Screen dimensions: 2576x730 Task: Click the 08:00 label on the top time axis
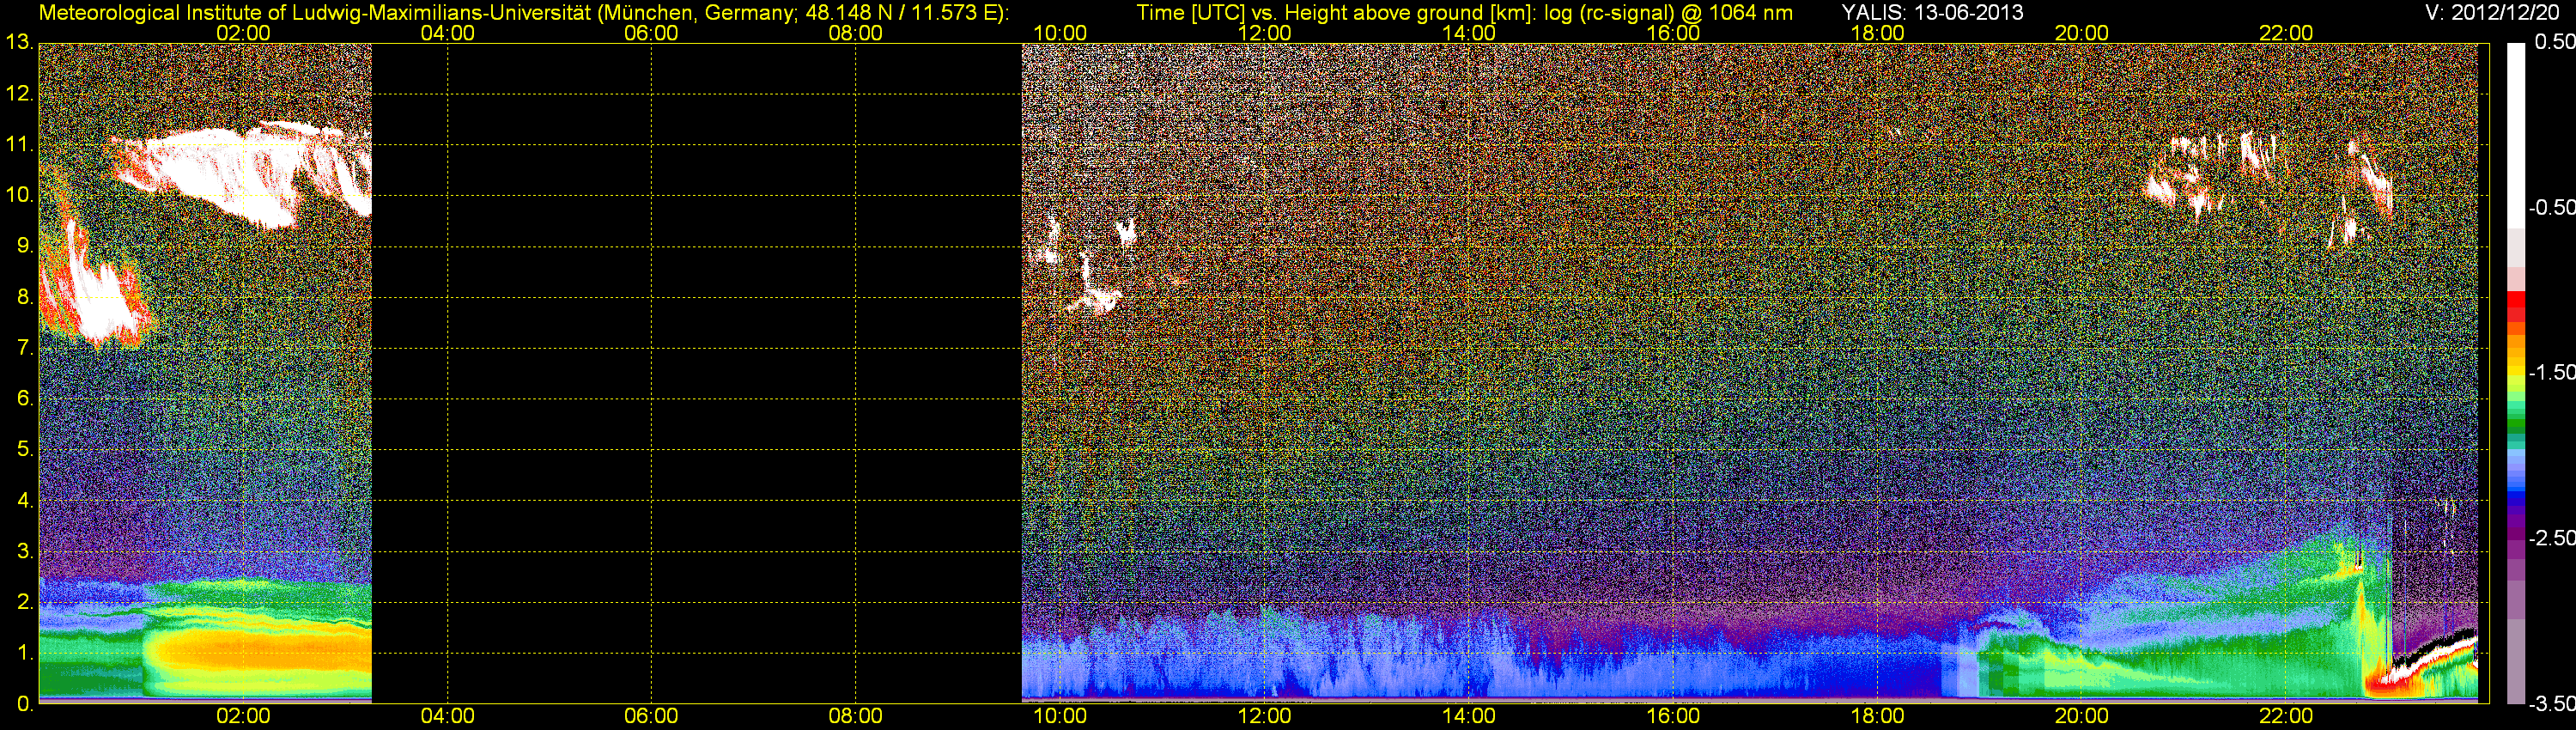pyautogui.click(x=856, y=33)
